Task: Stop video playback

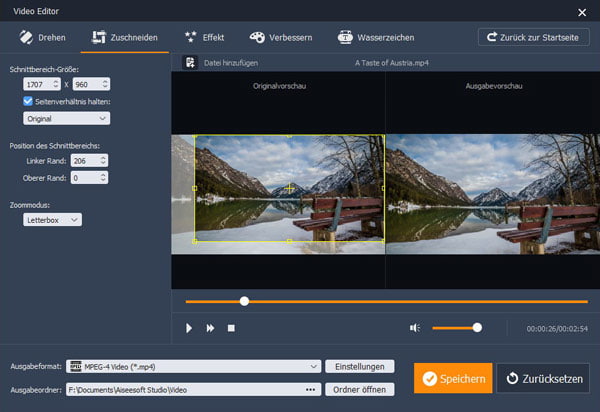Action: [231, 327]
